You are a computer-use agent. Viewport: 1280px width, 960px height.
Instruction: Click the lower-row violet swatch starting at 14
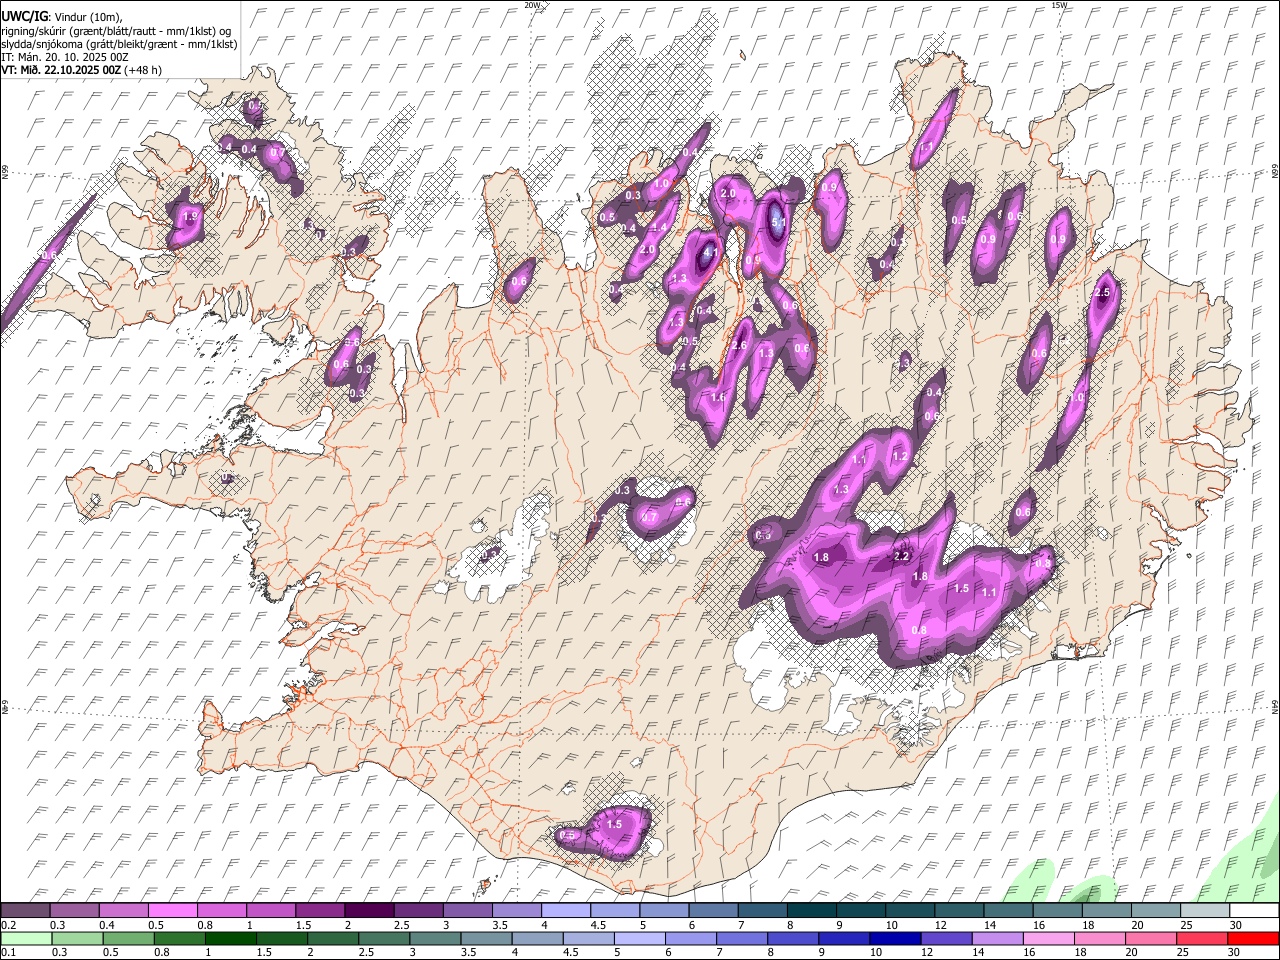997,939
